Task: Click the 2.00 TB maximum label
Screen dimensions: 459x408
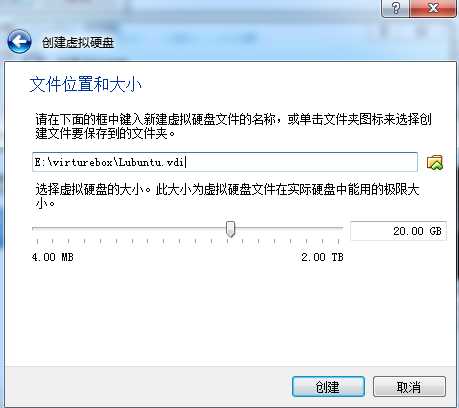Action: click(x=322, y=257)
